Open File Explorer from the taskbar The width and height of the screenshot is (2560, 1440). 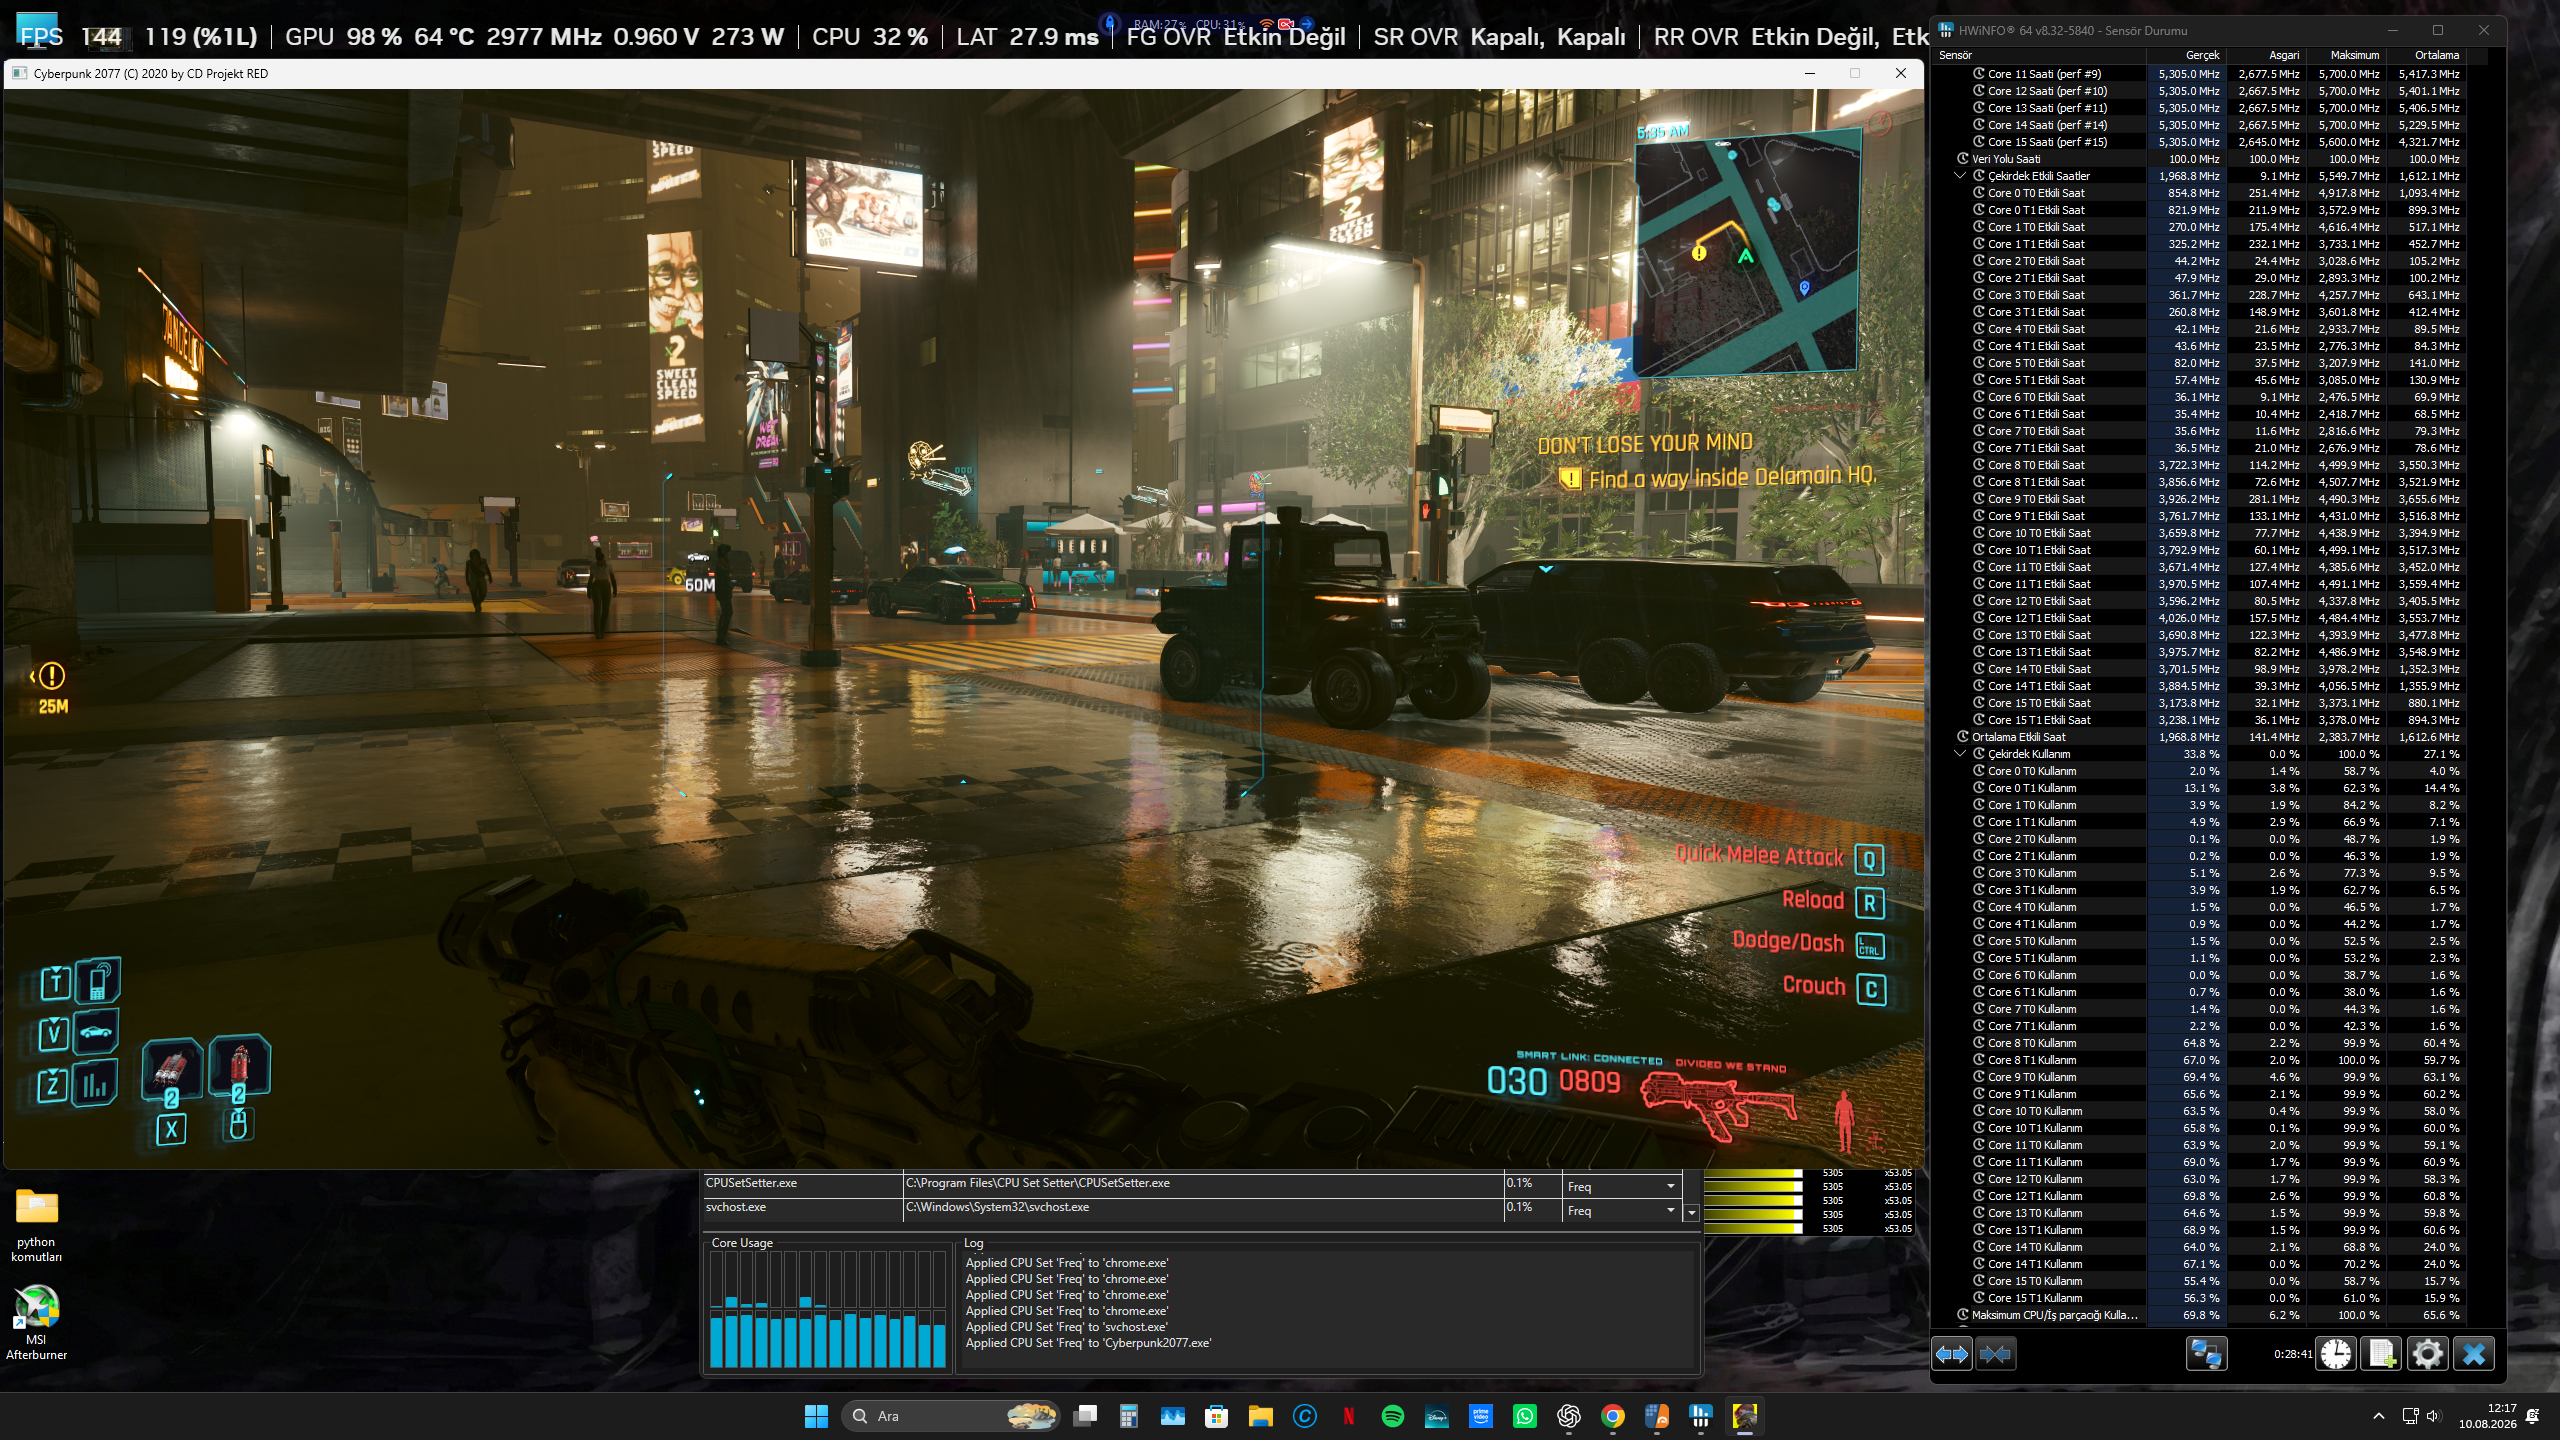(x=1261, y=1416)
